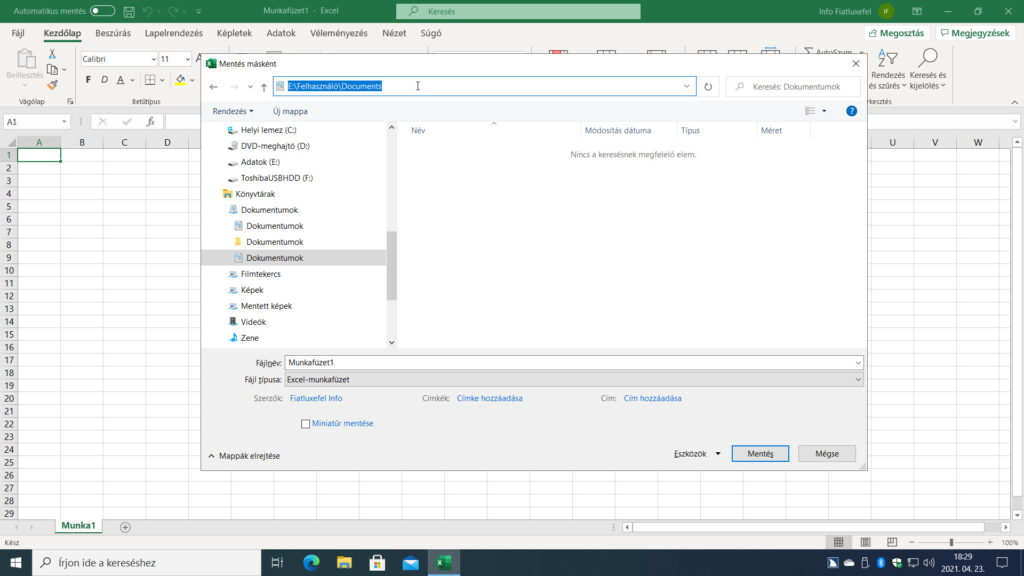
Task: Switch to the Adatok ribbon tab
Action: click(x=281, y=33)
